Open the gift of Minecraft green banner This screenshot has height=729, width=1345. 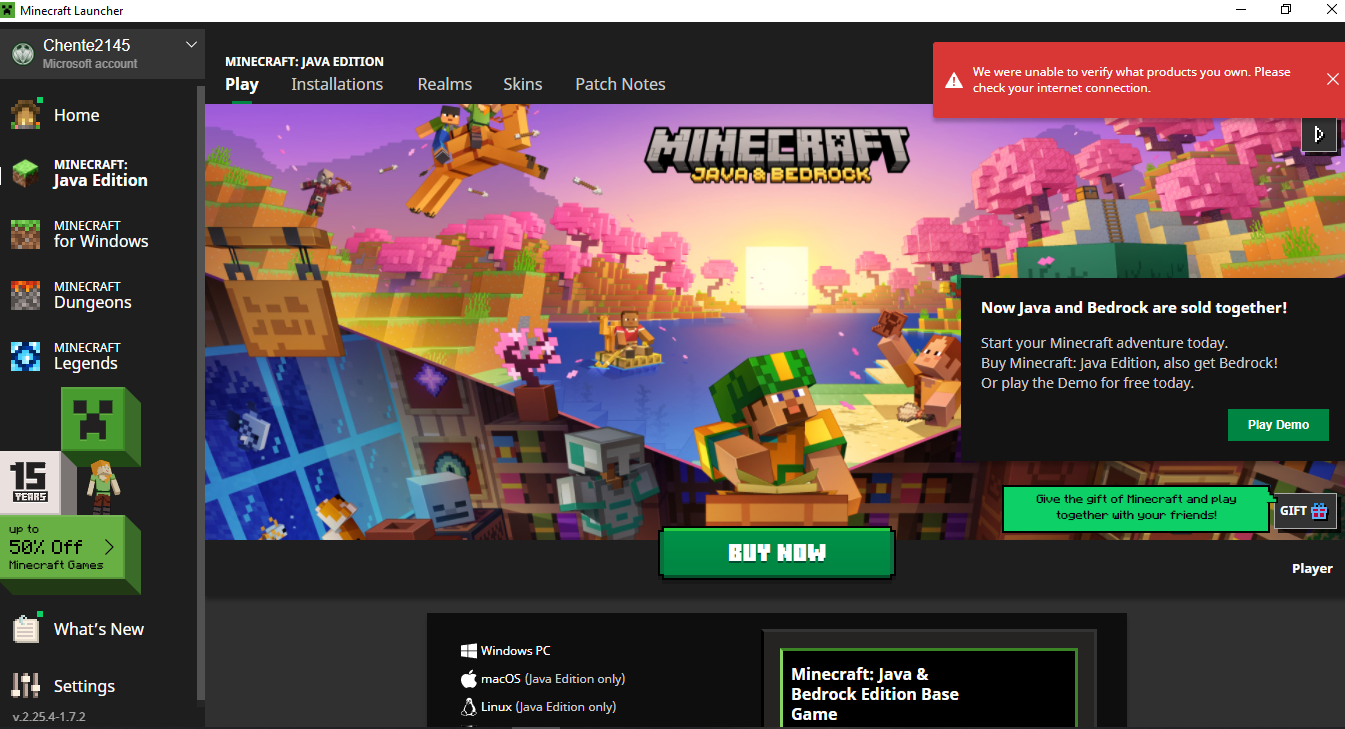point(1136,507)
